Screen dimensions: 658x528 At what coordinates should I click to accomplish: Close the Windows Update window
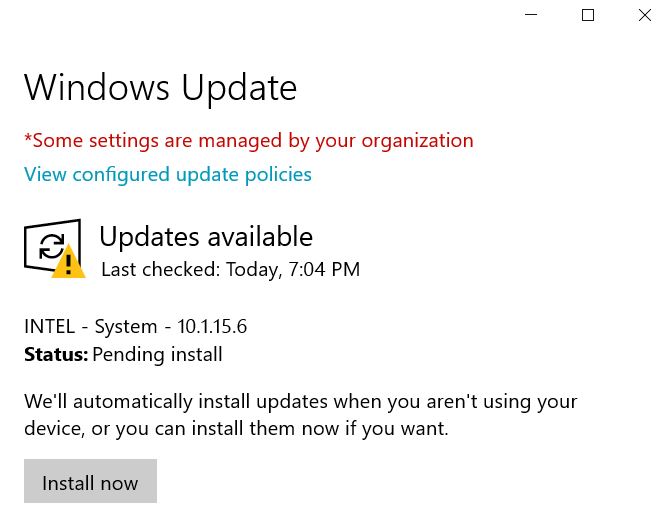point(645,15)
